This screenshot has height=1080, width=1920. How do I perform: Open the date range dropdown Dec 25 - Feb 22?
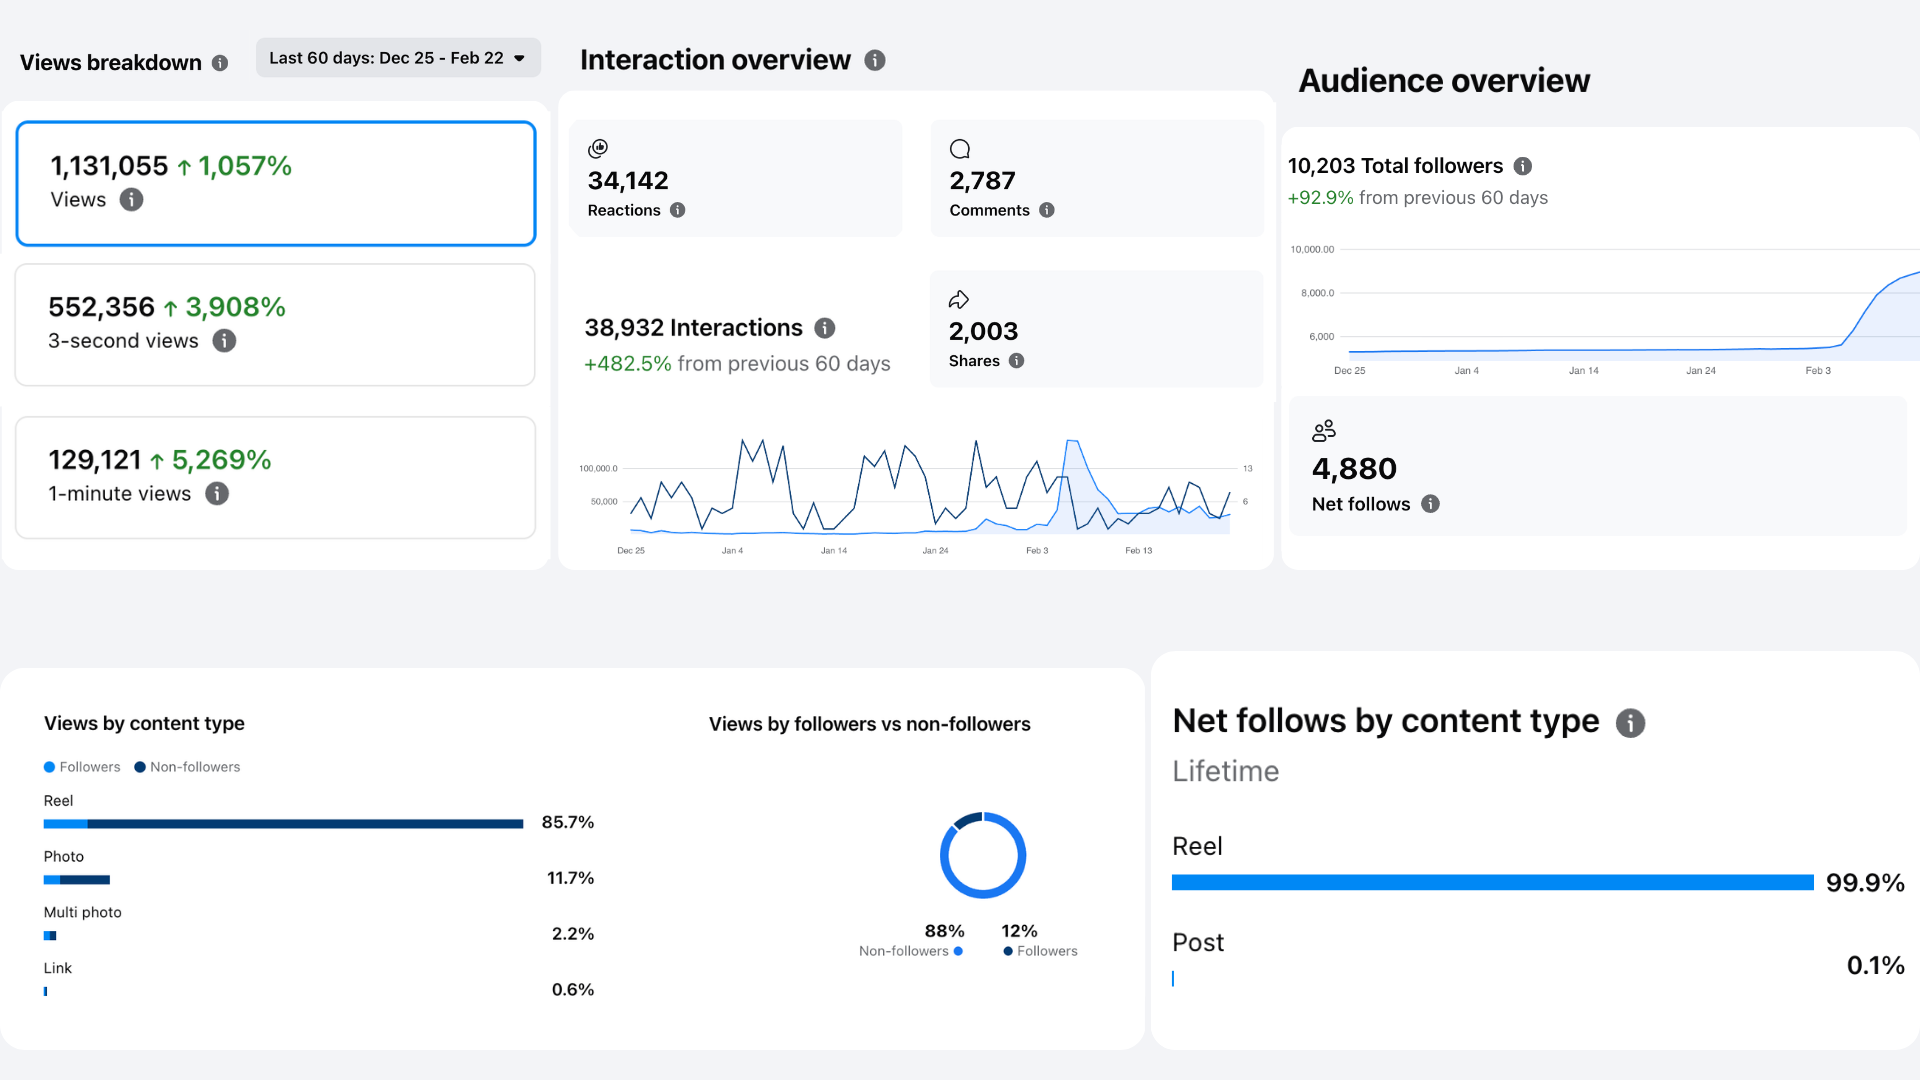(x=398, y=58)
